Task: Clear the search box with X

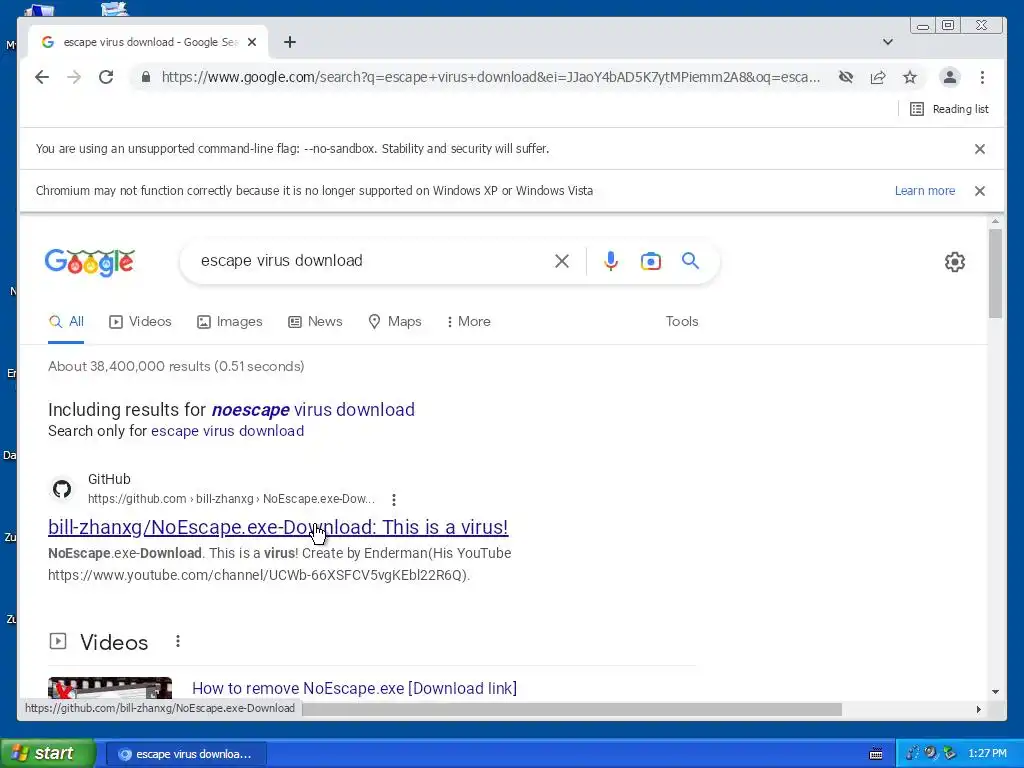Action: (x=562, y=261)
